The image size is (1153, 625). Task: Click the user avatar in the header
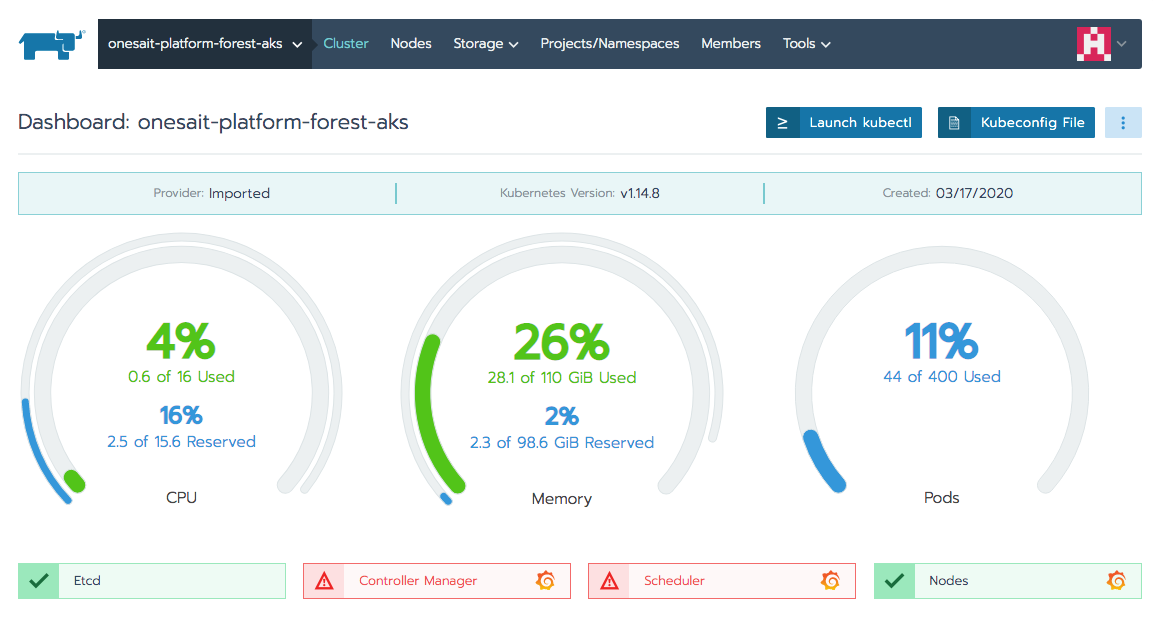pyautogui.click(x=1095, y=43)
